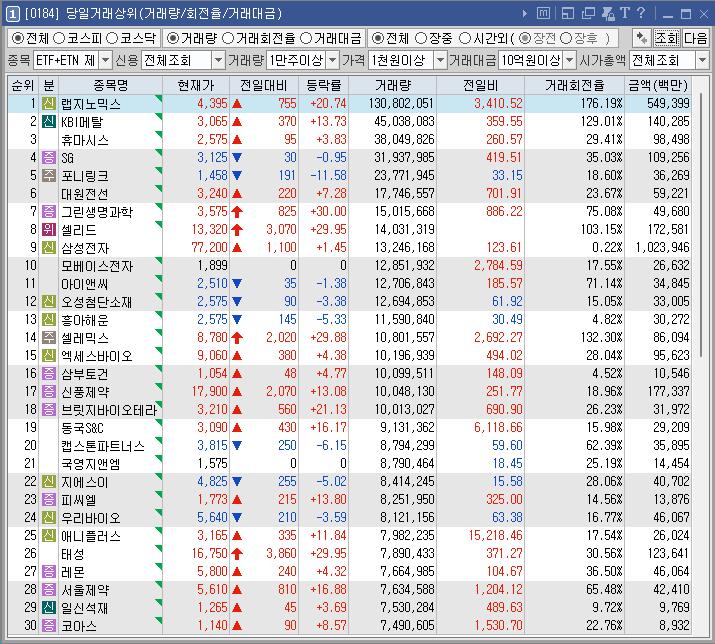
Task: Select the first 전체 market radio button
Action: click(x=17, y=38)
